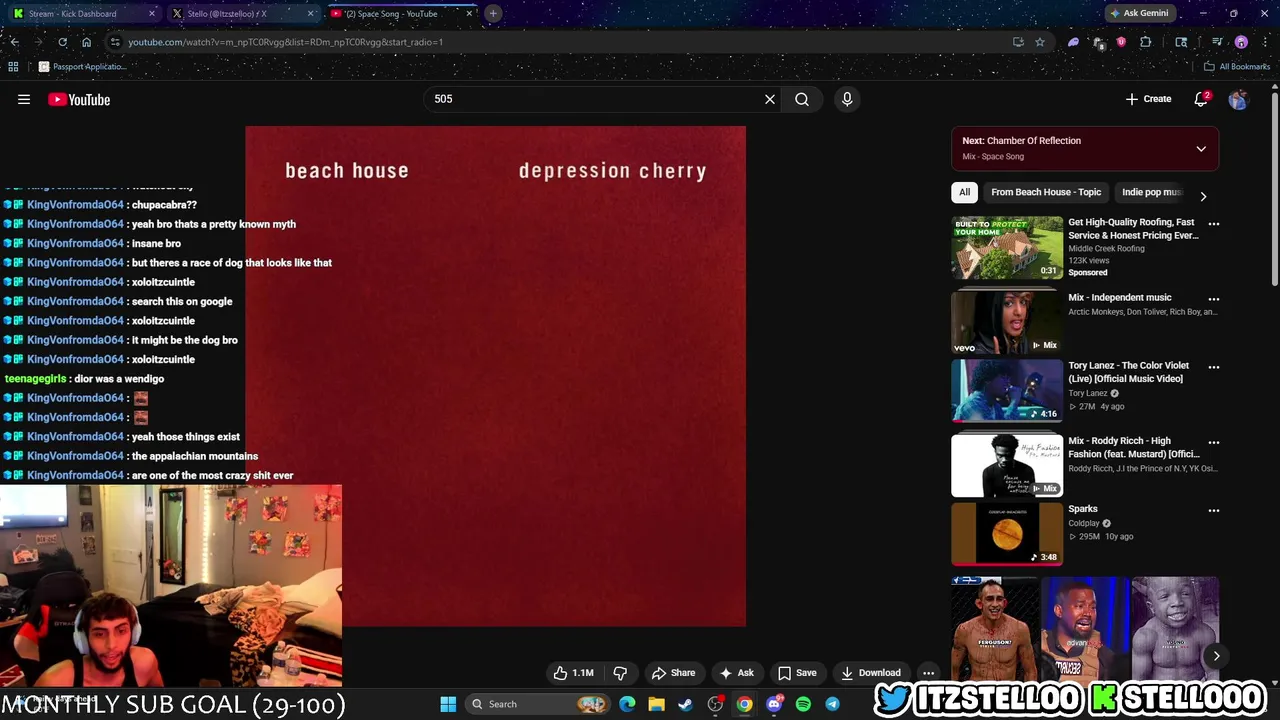Open the YouTube account avatar menu
This screenshot has height=720, width=1280.
[1238, 99]
